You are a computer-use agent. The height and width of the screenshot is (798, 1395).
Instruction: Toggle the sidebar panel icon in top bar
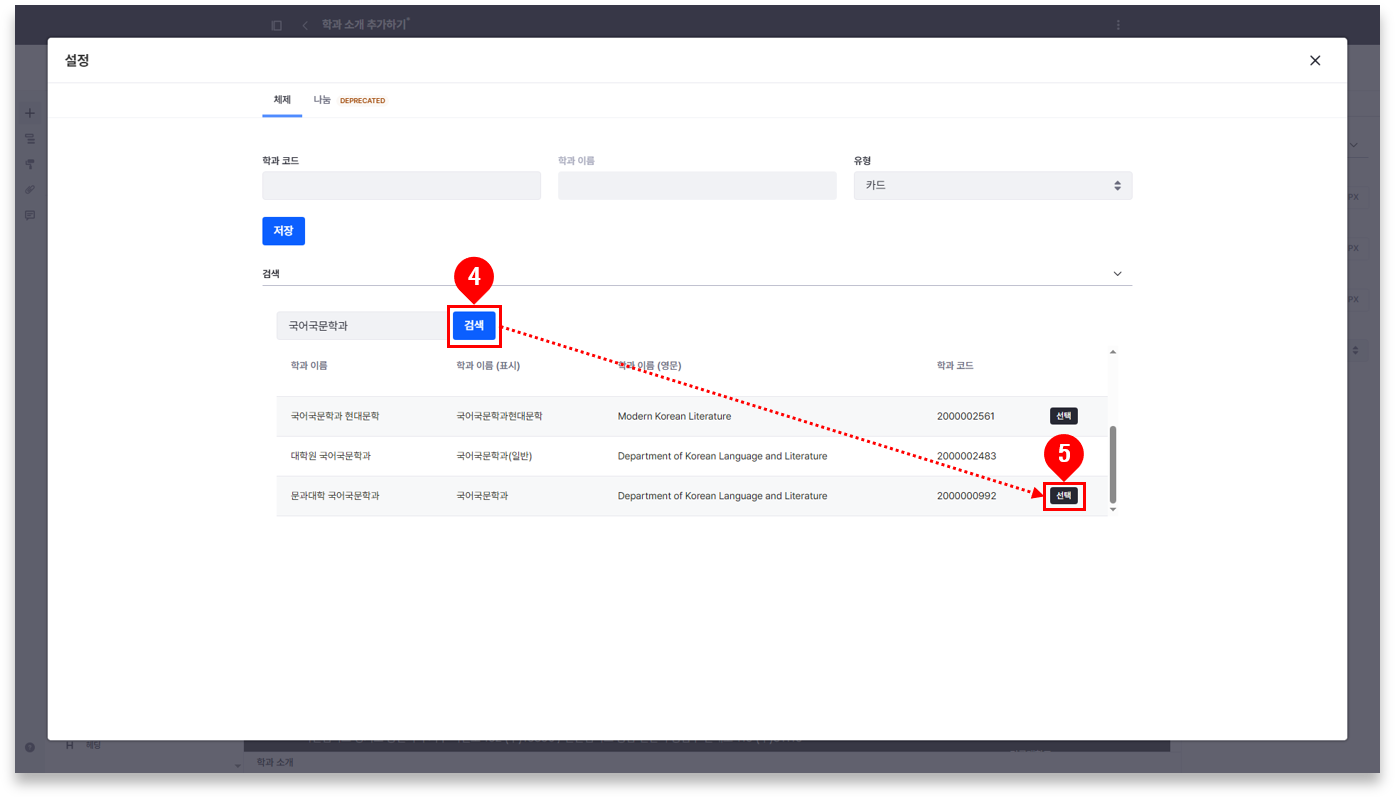[x=277, y=25]
